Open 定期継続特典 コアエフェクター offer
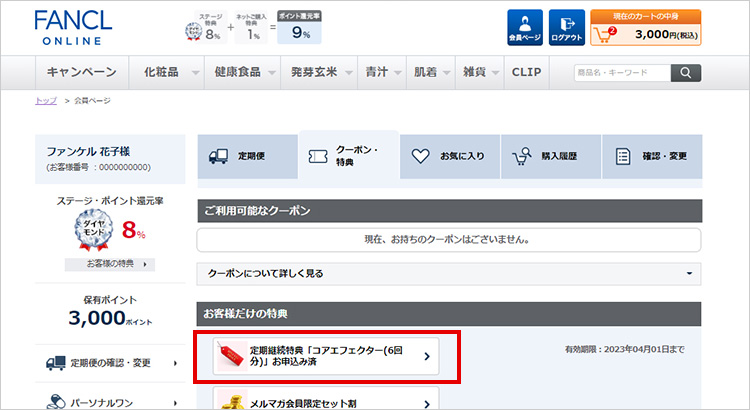 pos(326,356)
